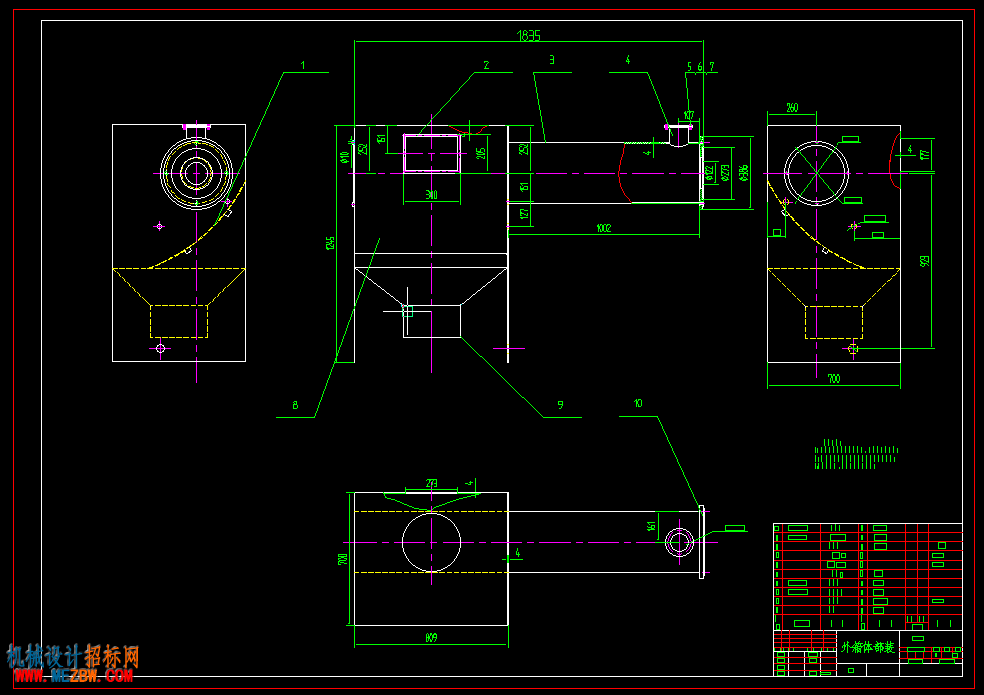This screenshot has height=695, width=984.
Task: Select part callout number 1 label
Action: [x=303, y=65]
